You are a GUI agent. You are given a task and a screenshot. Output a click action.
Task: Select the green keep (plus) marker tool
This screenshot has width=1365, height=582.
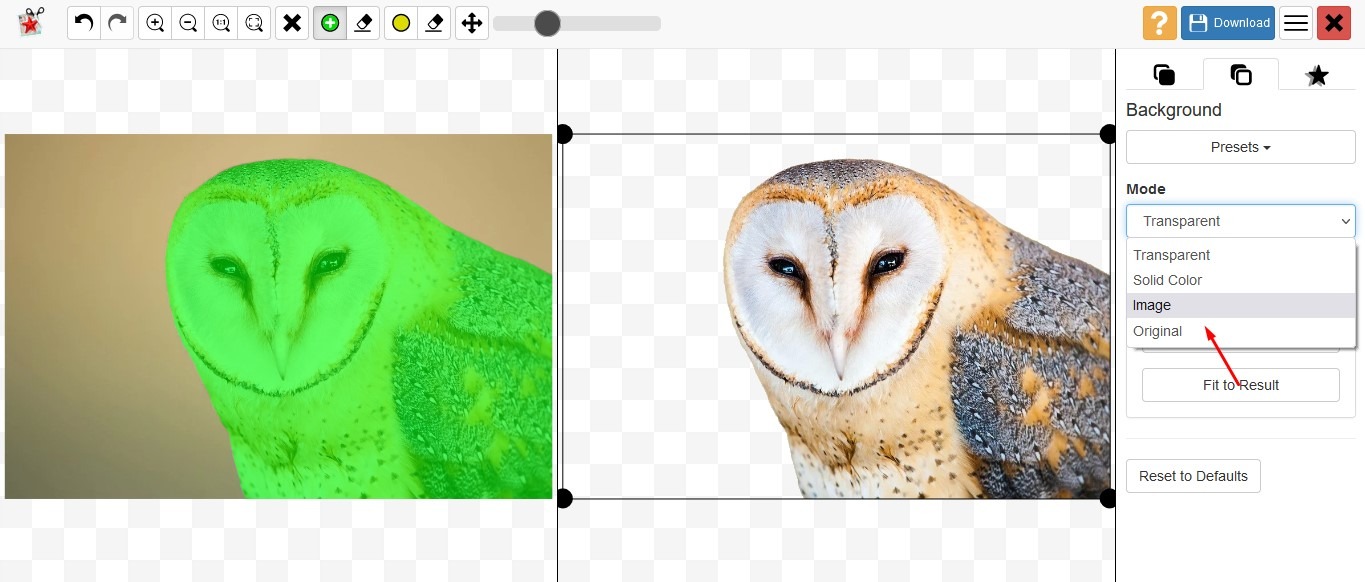click(330, 23)
